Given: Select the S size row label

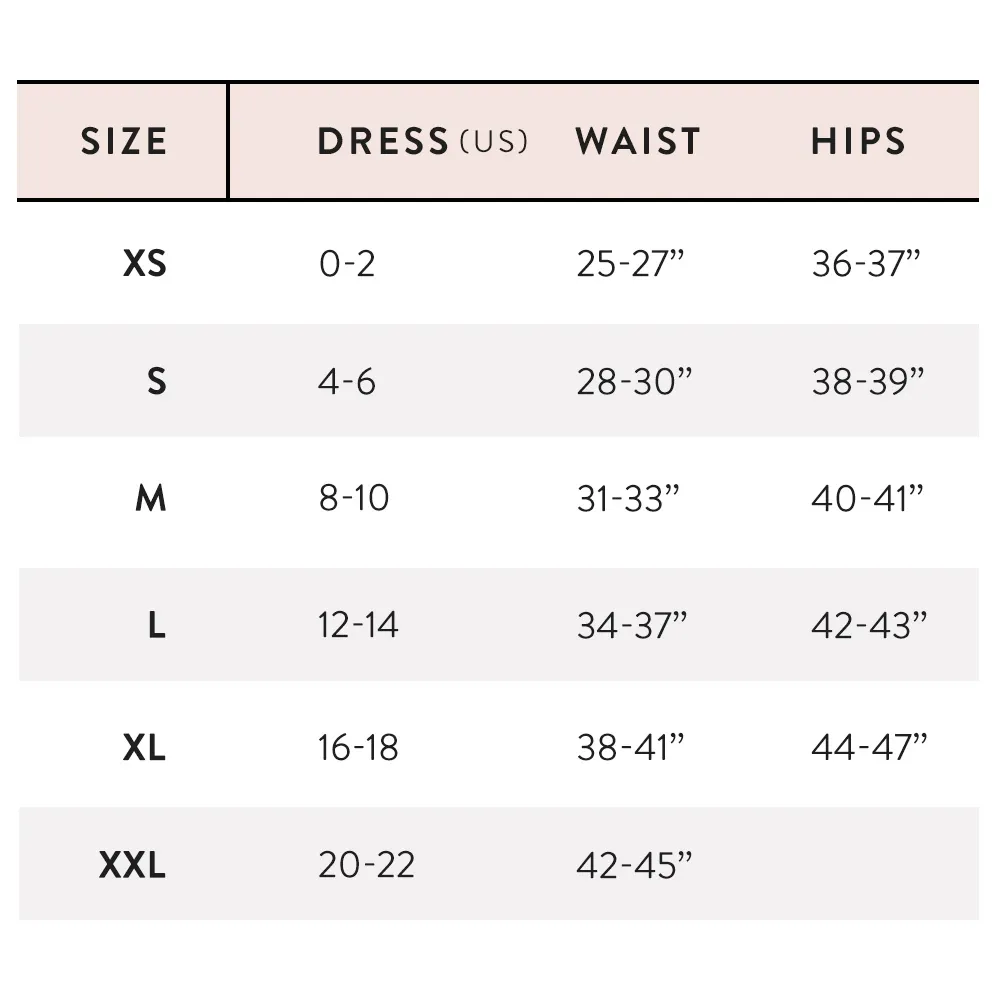Looking at the screenshot, I should coord(157,381).
